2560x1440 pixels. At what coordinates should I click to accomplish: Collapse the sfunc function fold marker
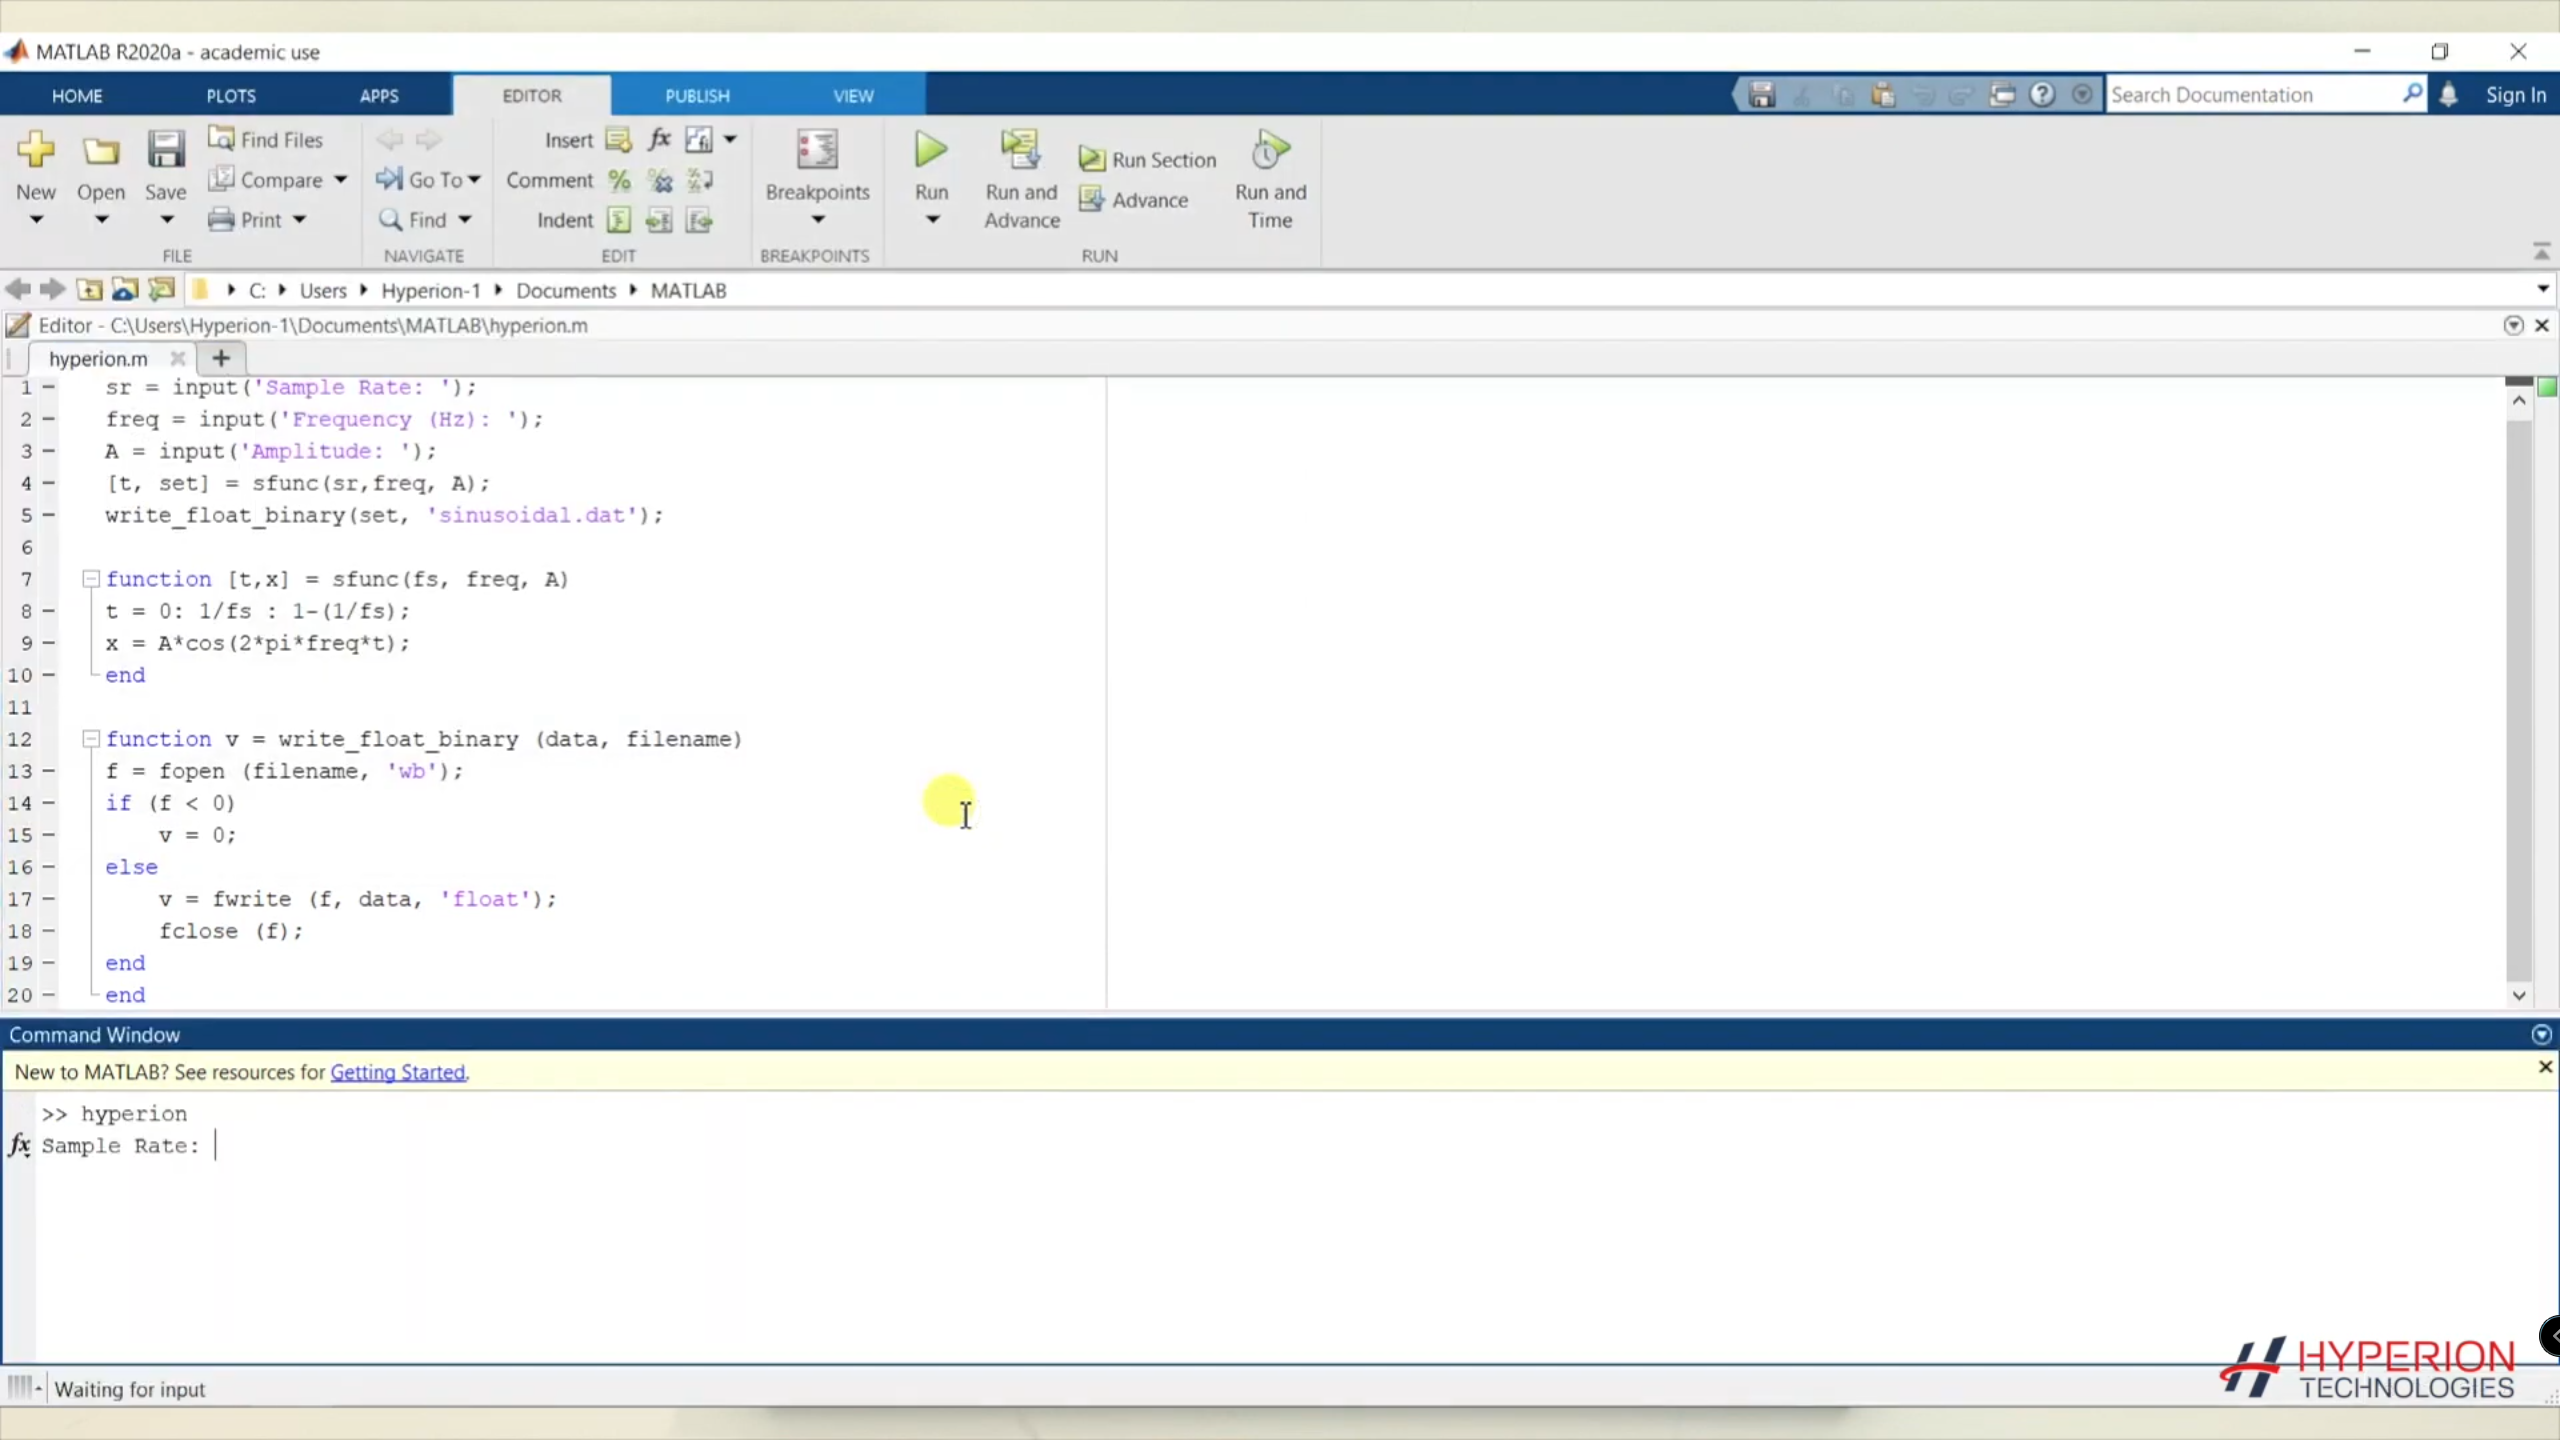91,578
